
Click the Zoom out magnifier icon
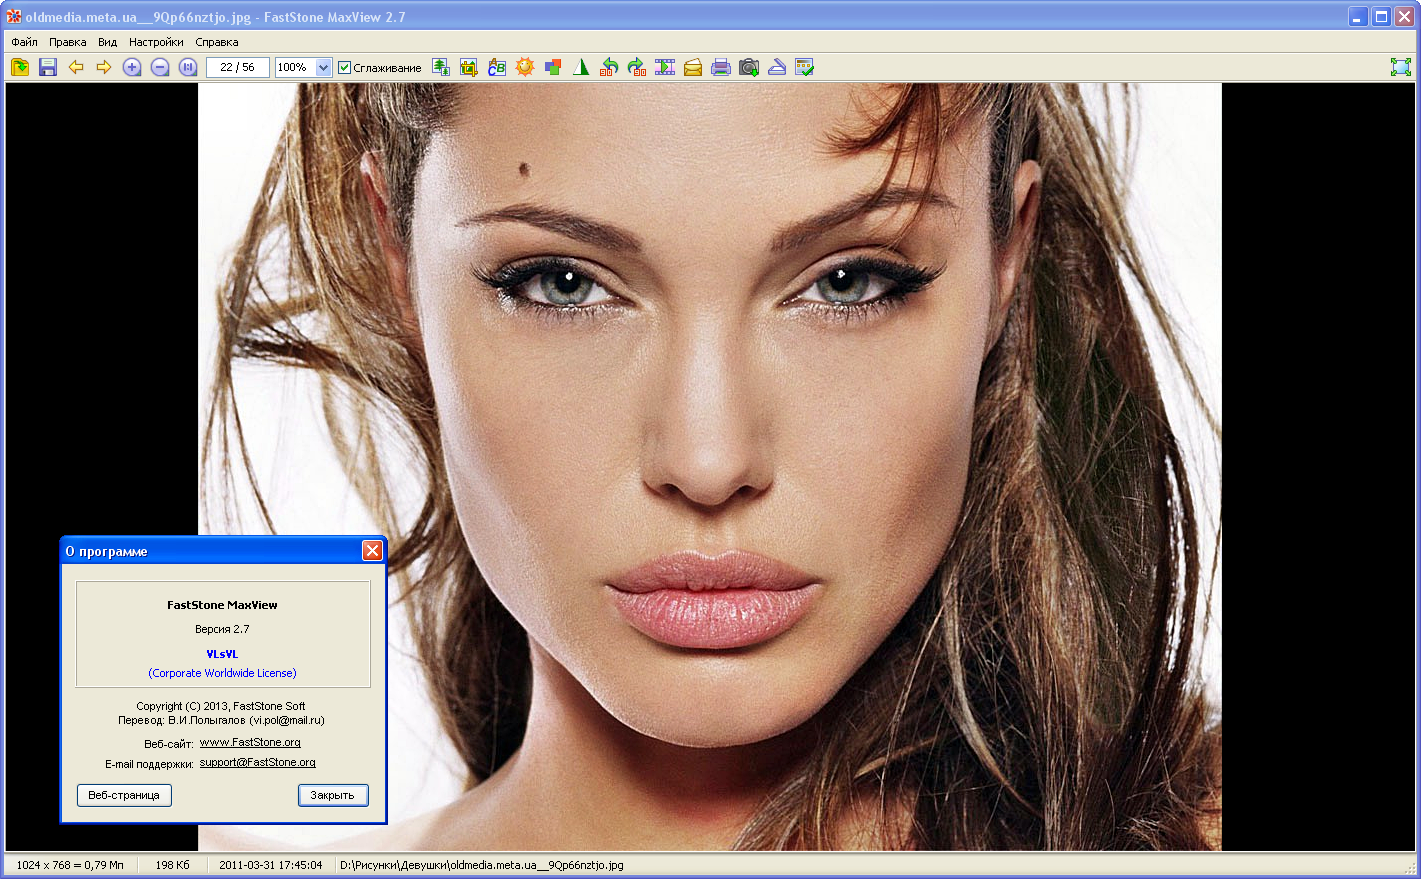(x=160, y=67)
